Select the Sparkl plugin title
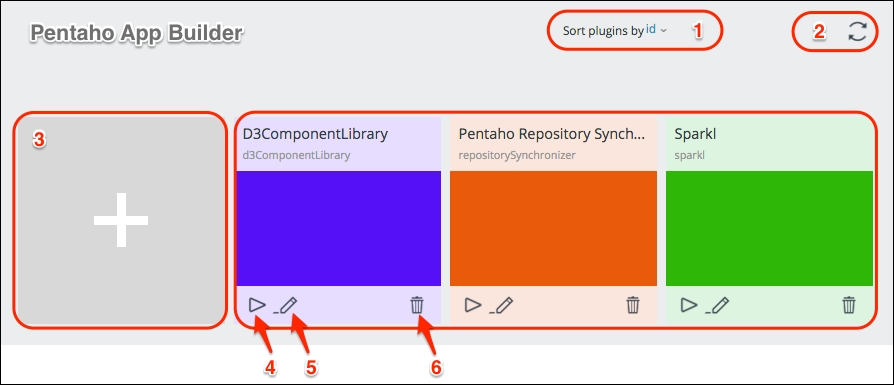 tap(694, 134)
